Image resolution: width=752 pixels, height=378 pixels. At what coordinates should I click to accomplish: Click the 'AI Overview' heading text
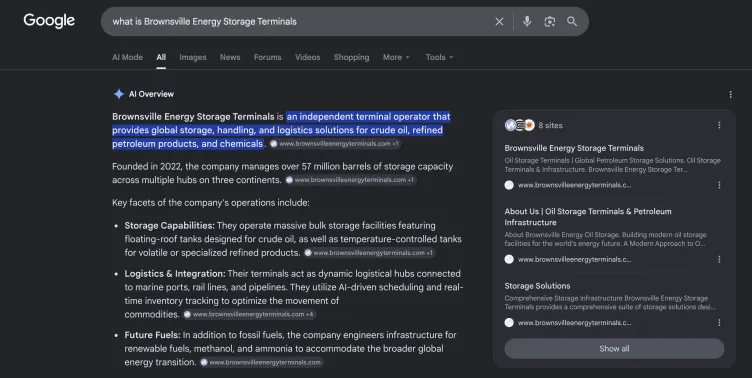(151, 94)
